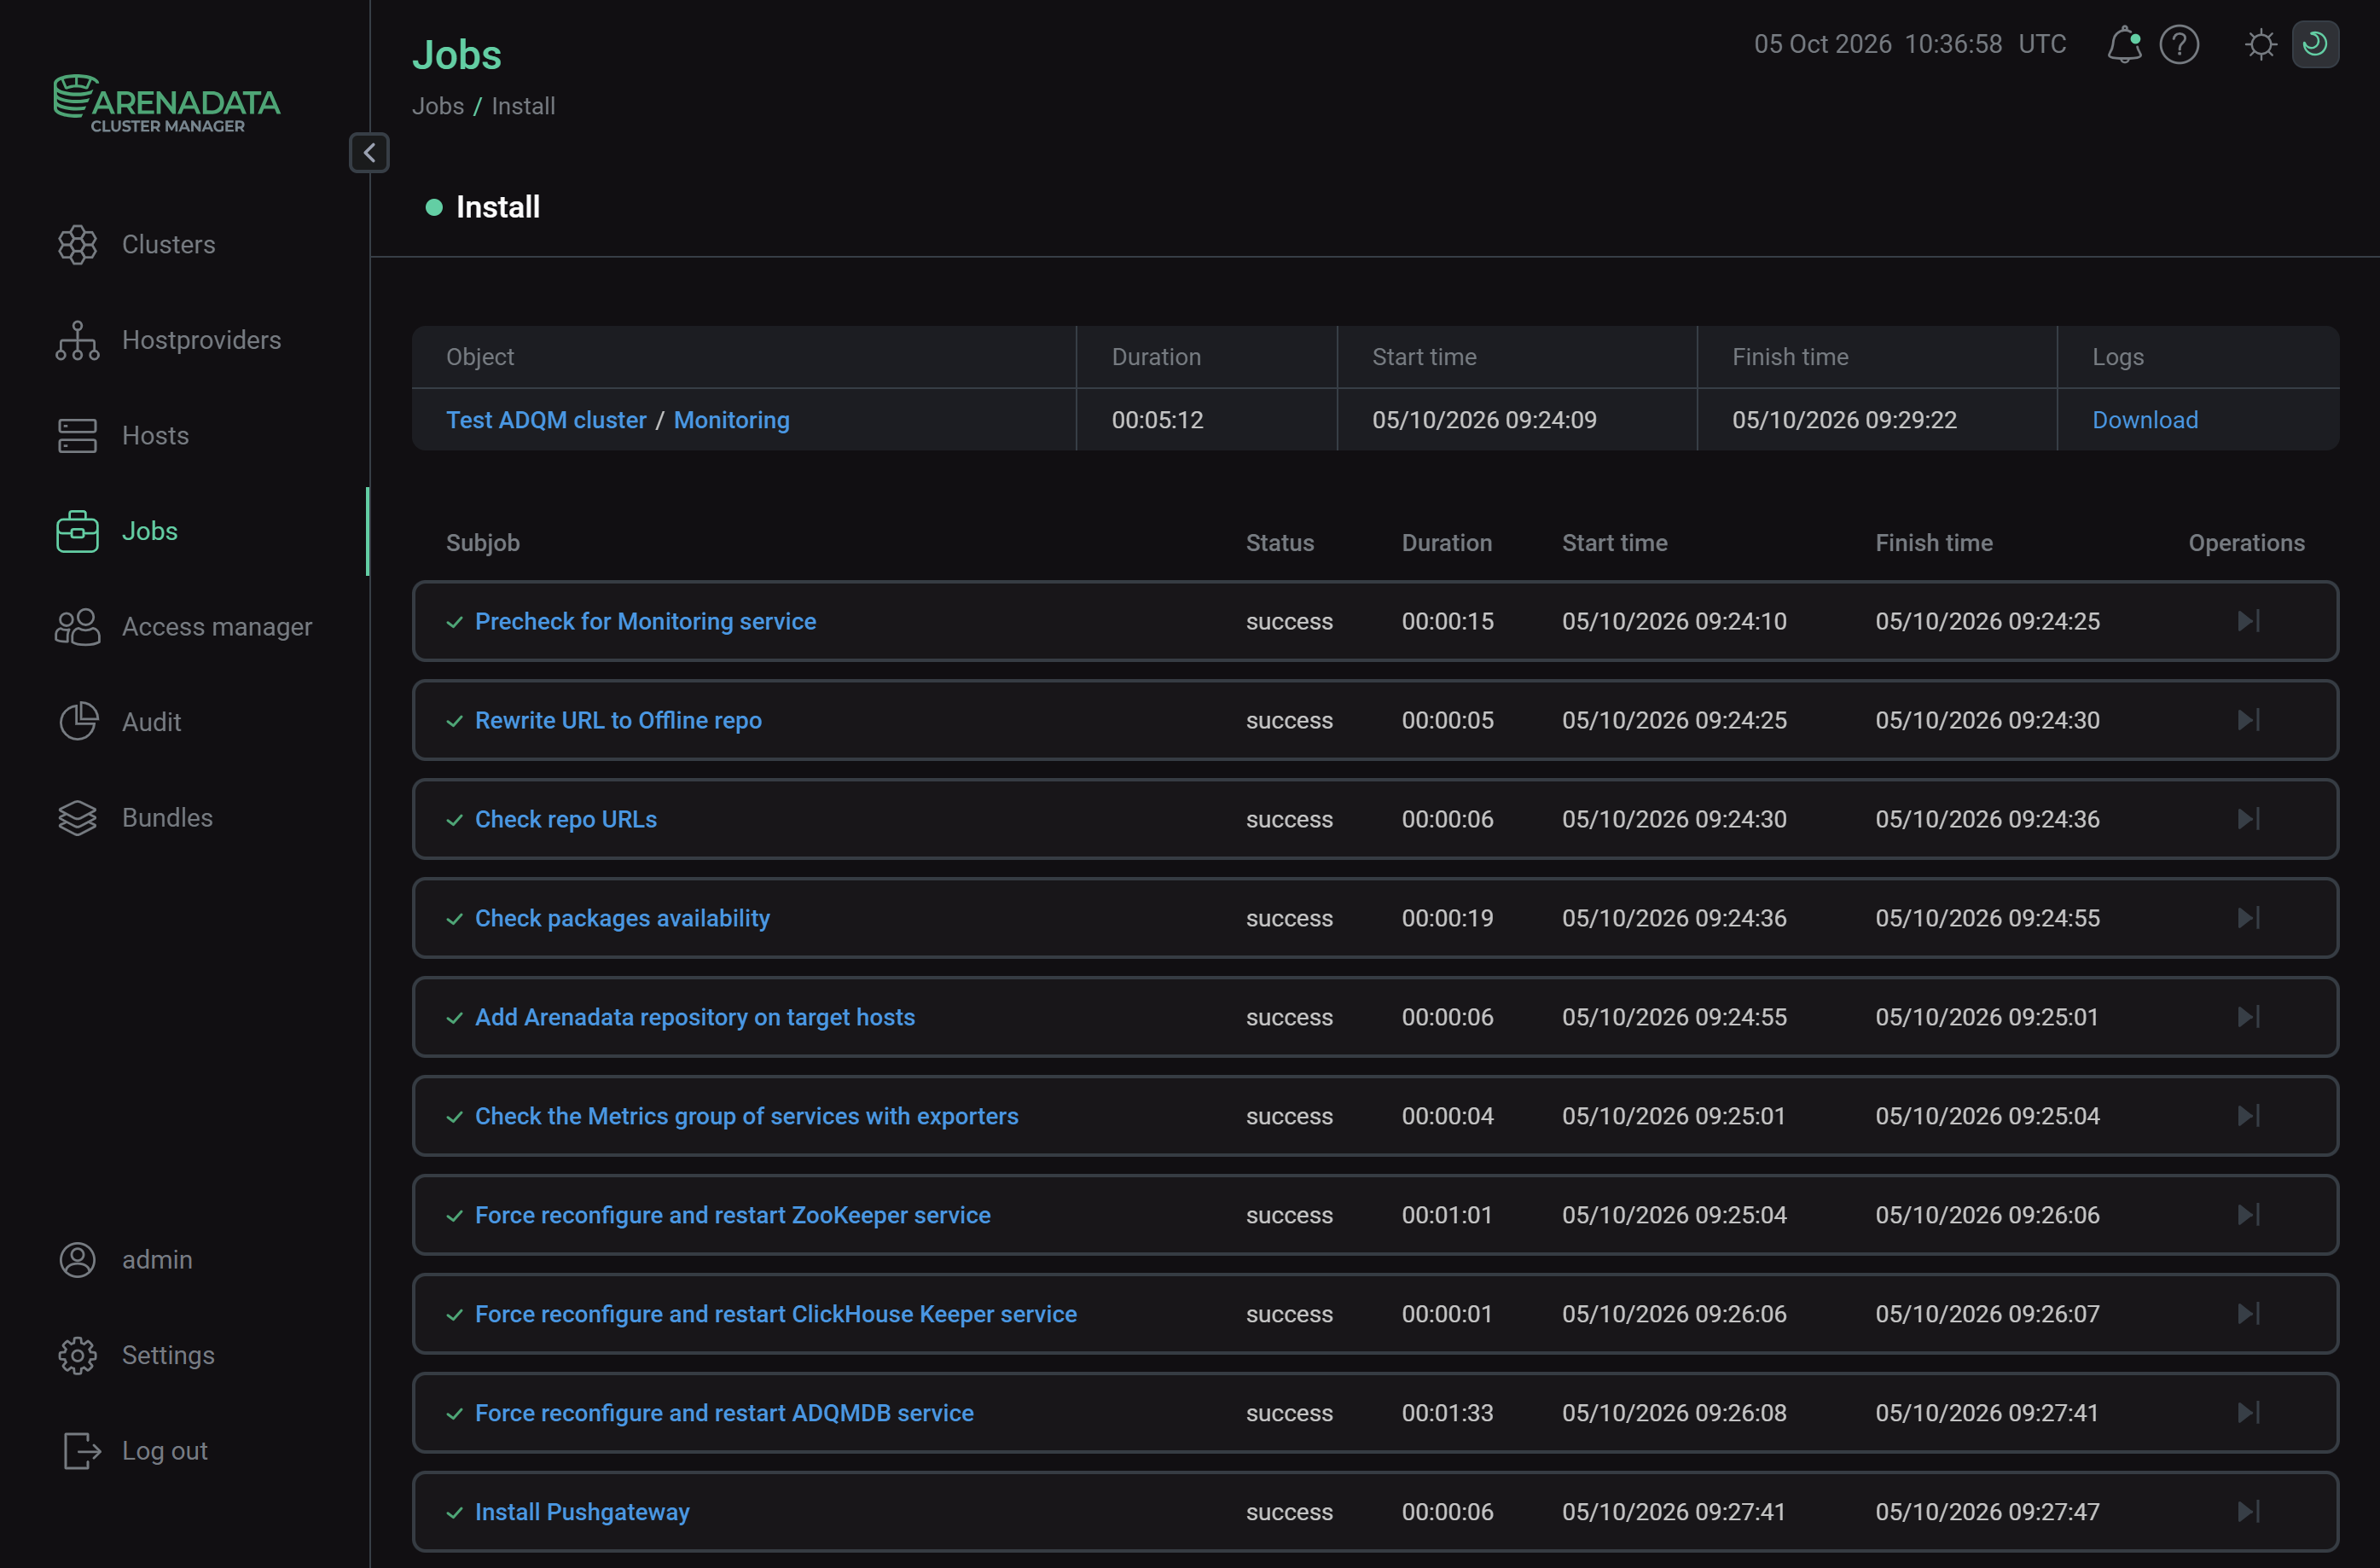Open Force reconfigure and restart ADQMDB service
This screenshot has width=2380, height=1568.
724,1413
